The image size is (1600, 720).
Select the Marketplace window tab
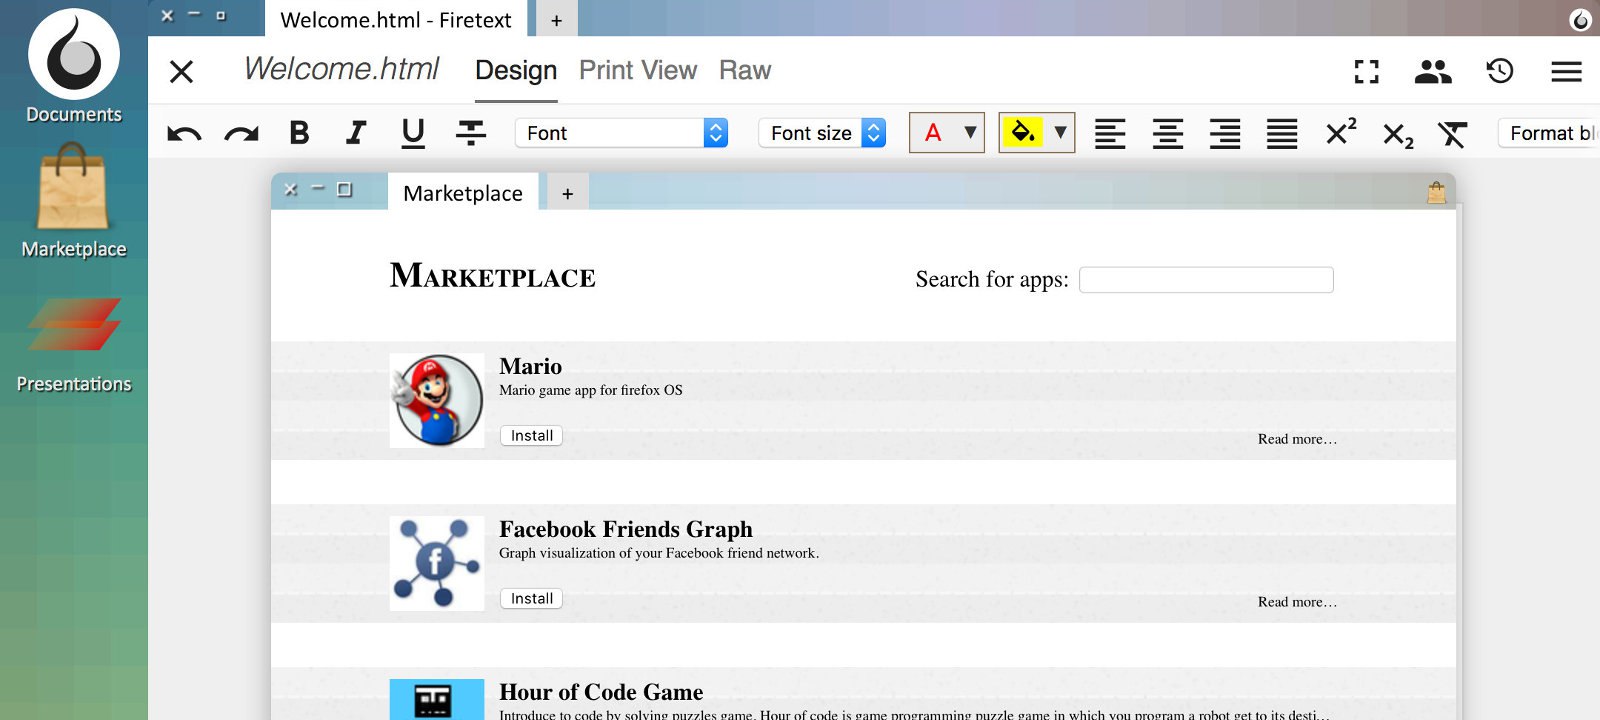463,193
